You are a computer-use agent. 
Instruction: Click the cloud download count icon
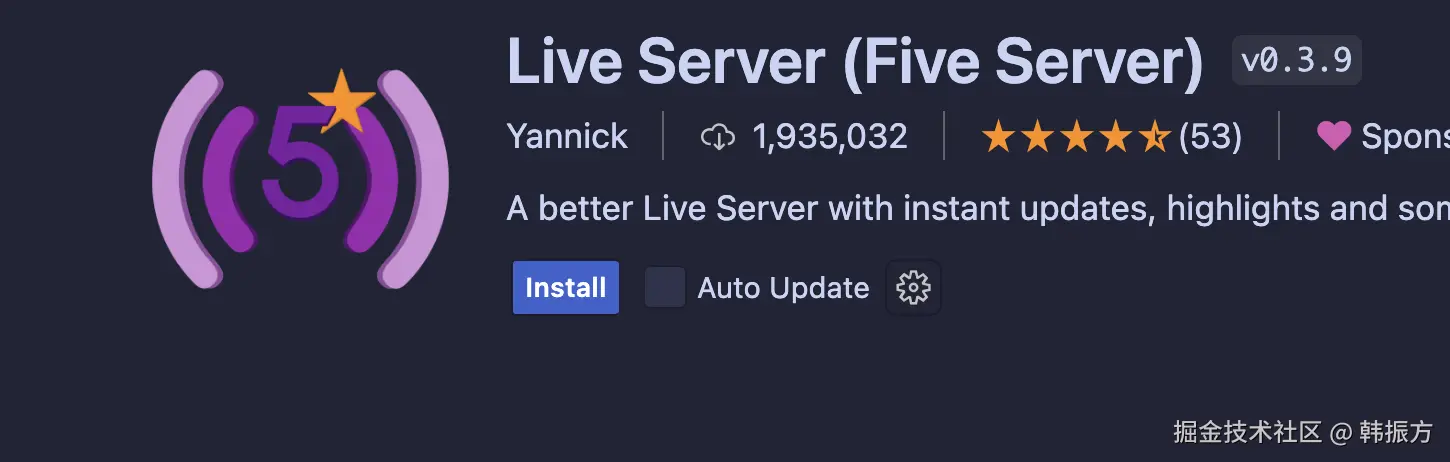pyautogui.click(x=718, y=137)
